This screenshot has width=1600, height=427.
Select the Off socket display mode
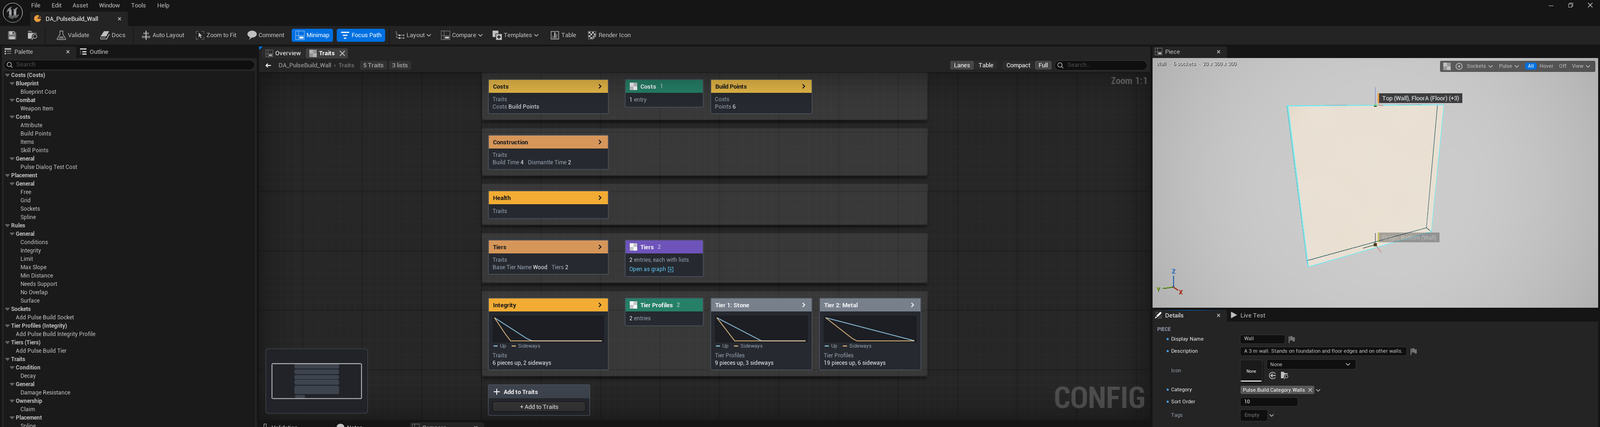click(x=1562, y=66)
